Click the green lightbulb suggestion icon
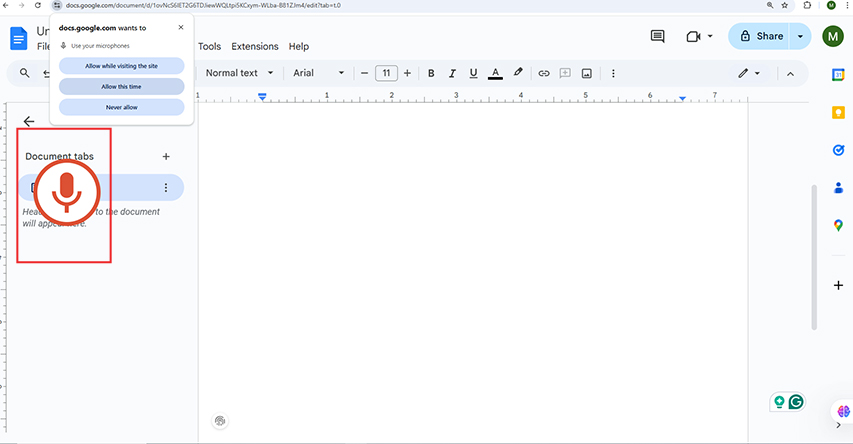This screenshot has width=853, height=444. pos(779,402)
